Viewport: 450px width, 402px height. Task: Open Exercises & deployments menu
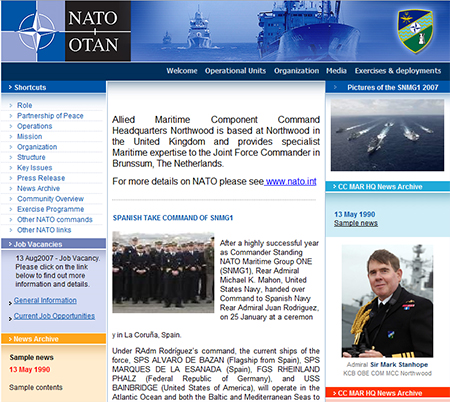(x=398, y=71)
